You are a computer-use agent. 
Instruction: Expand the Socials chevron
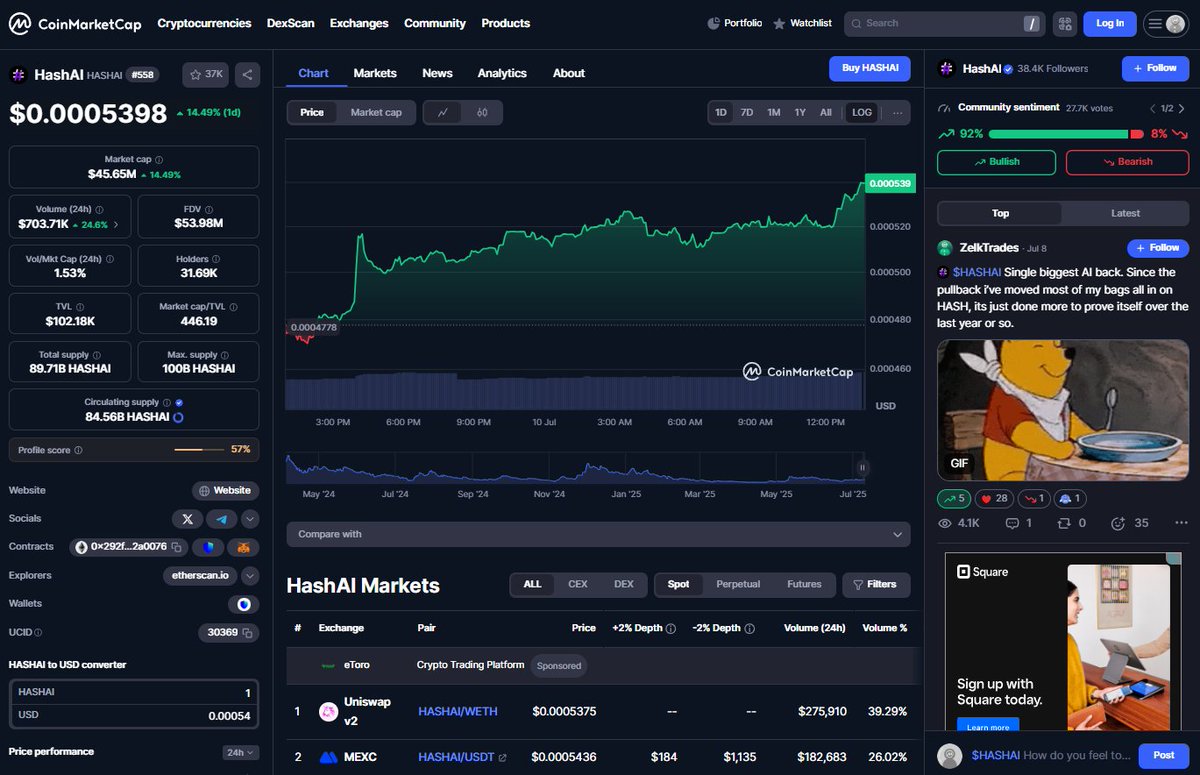[x=250, y=519]
